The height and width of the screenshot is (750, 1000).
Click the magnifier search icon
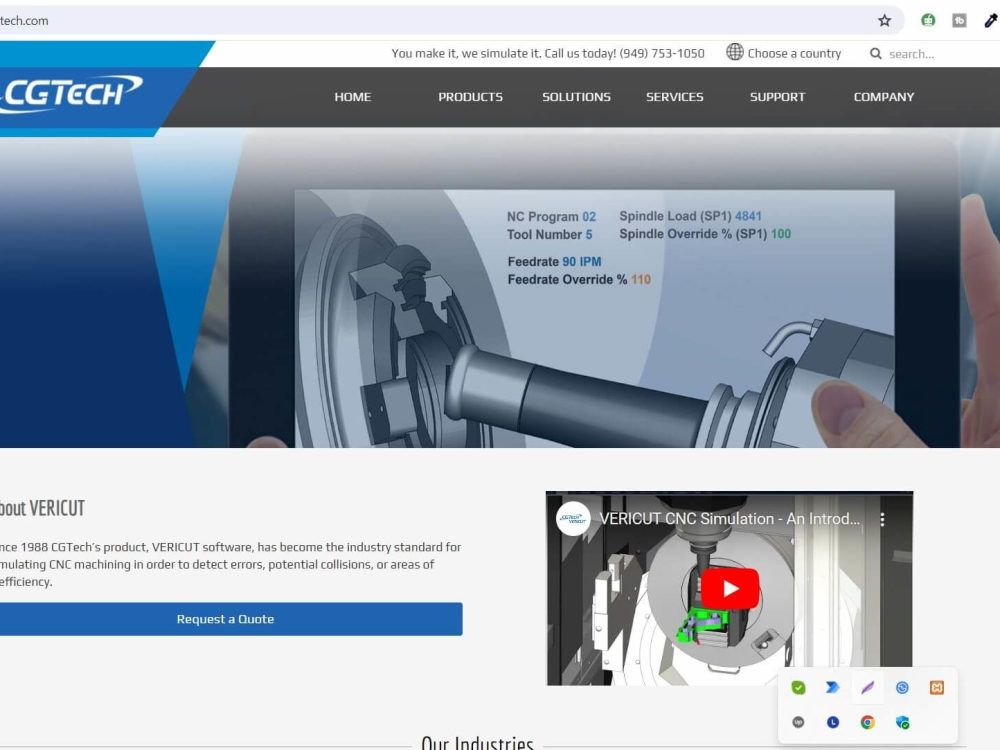(x=876, y=54)
